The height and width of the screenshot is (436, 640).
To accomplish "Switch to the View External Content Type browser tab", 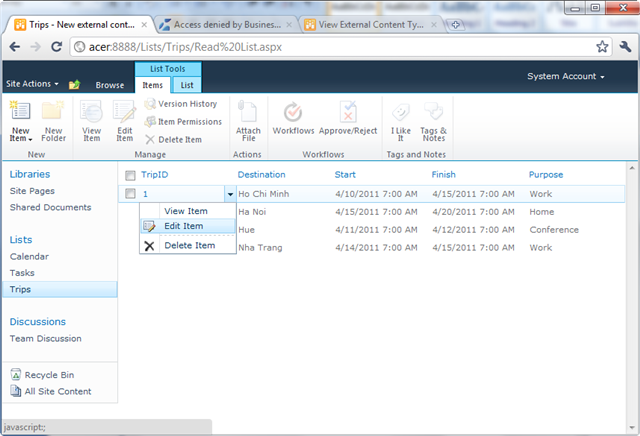I will pos(371,25).
